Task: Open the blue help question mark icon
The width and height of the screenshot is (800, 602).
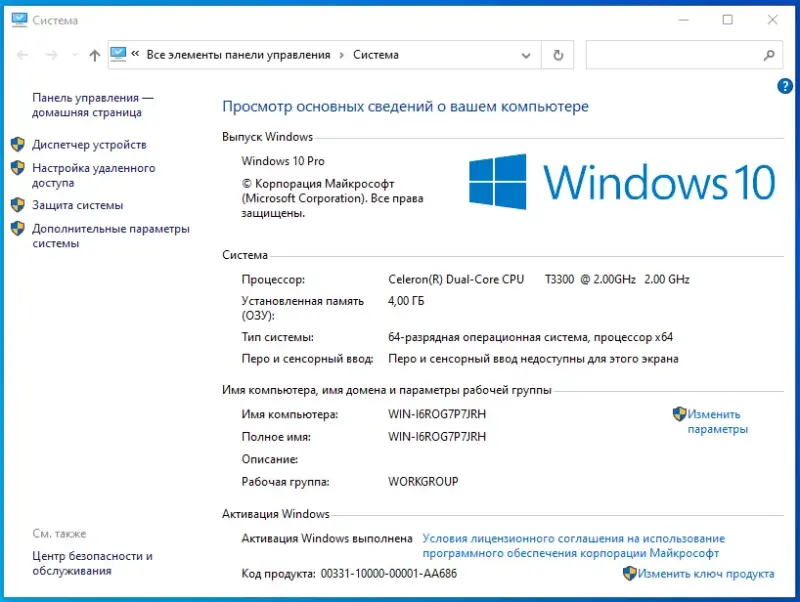Action: click(785, 86)
